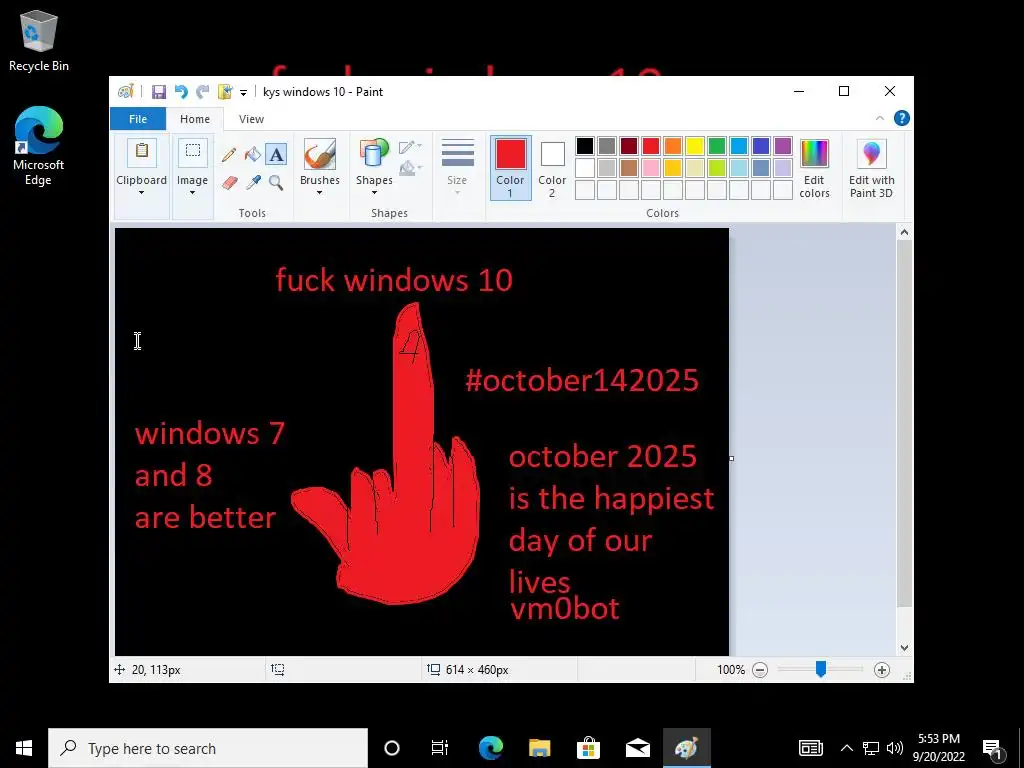1024x768 pixels.
Task: Open the Paint Help question mark icon
Action: click(x=902, y=118)
